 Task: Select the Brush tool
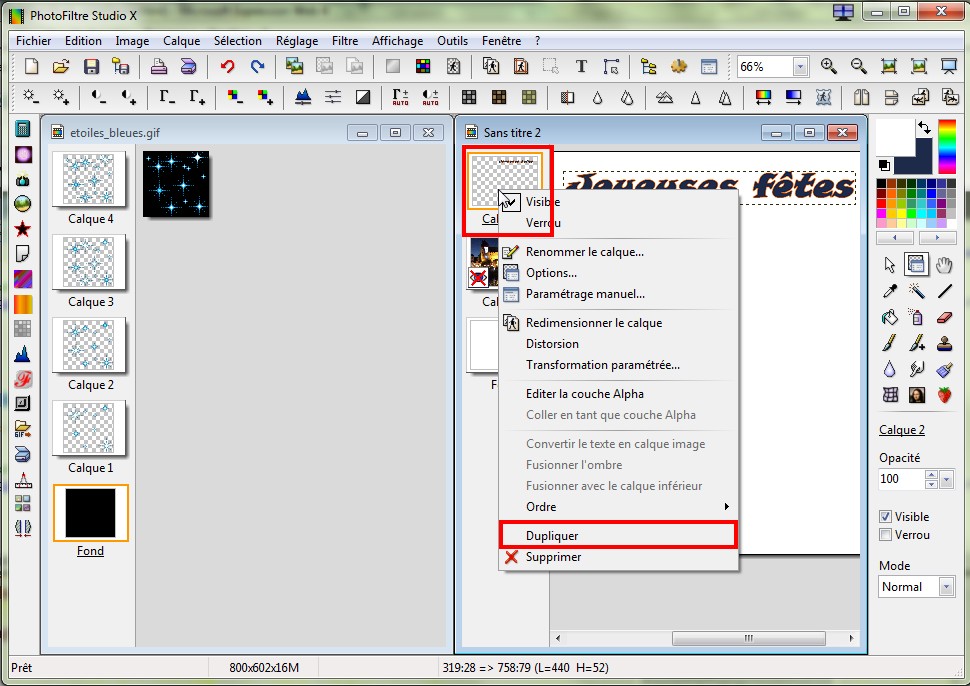click(x=890, y=343)
